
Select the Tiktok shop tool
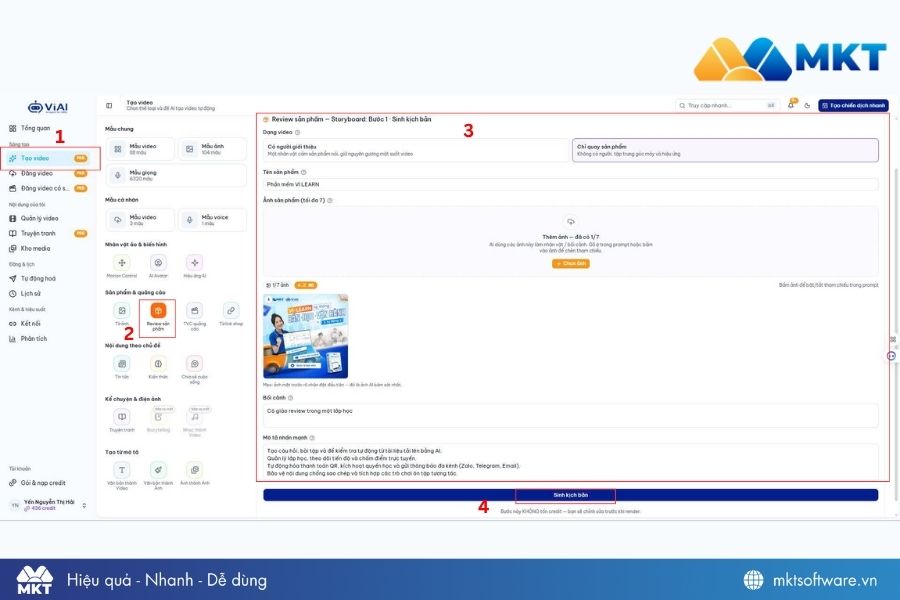pos(231,314)
